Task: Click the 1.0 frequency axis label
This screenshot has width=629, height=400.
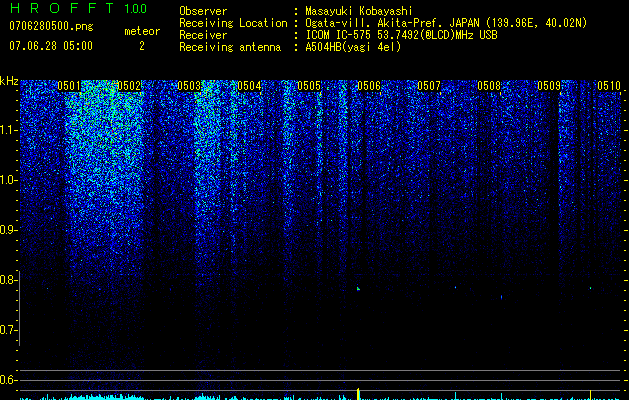Action: (7, 180)
